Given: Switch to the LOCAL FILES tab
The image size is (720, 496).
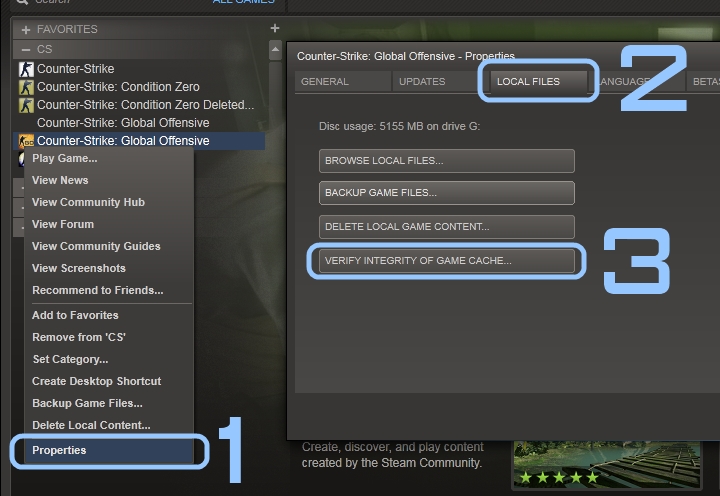Looking at the screenshot, I should (539, 82).
